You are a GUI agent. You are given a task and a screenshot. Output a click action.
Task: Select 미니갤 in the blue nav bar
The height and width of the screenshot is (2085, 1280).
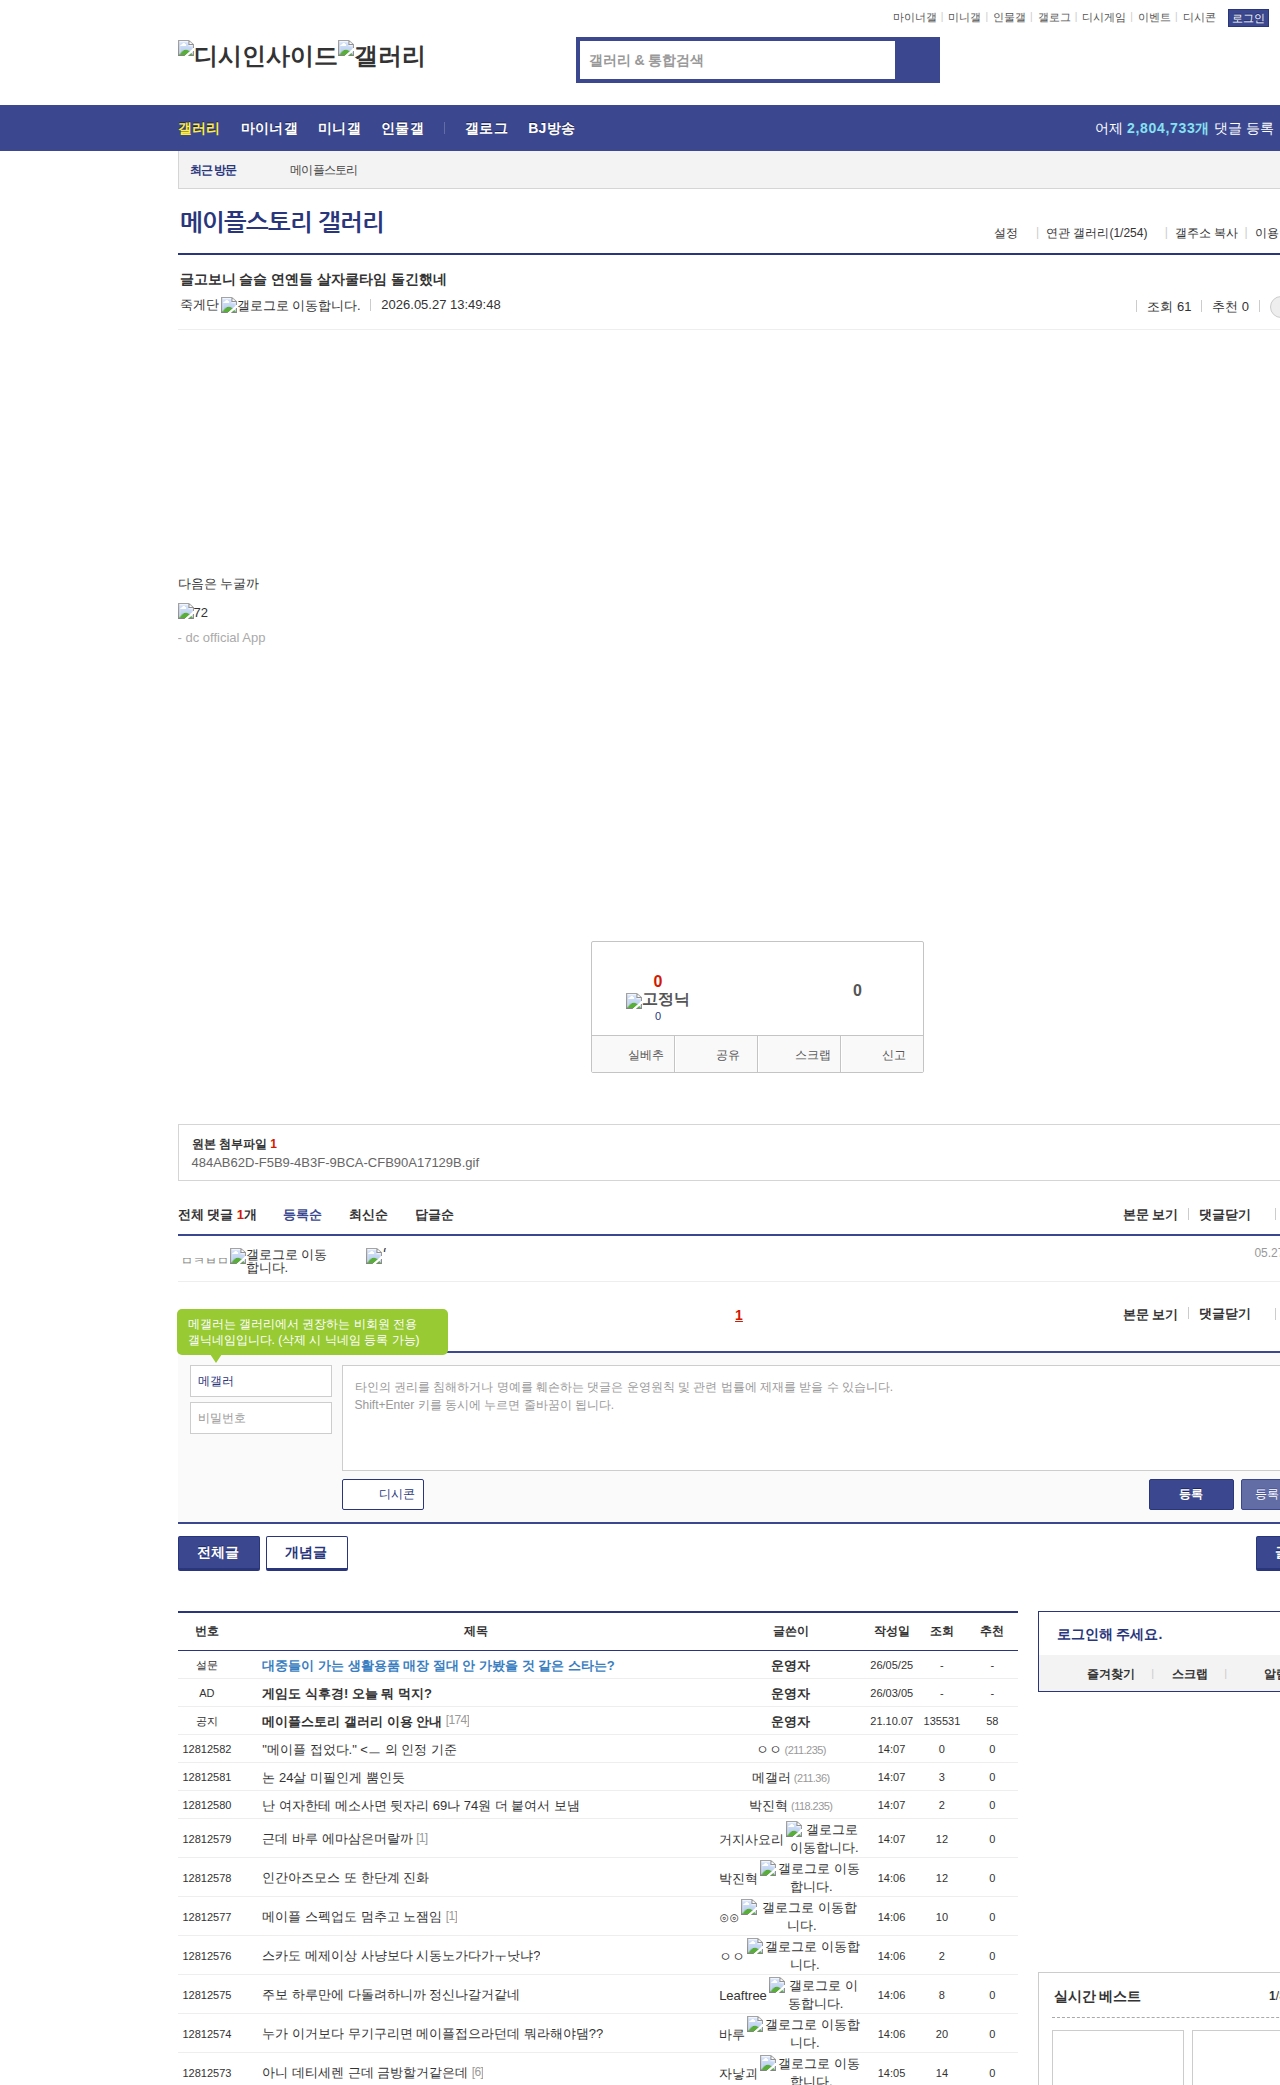(339, 128)
